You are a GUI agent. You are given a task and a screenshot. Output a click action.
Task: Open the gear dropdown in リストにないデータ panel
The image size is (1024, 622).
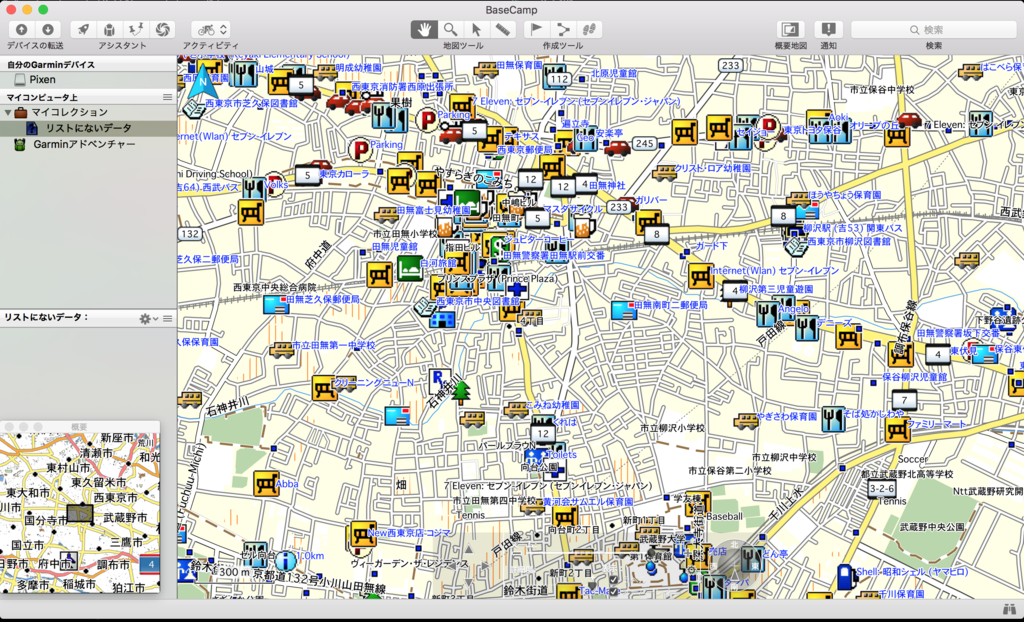148,319
